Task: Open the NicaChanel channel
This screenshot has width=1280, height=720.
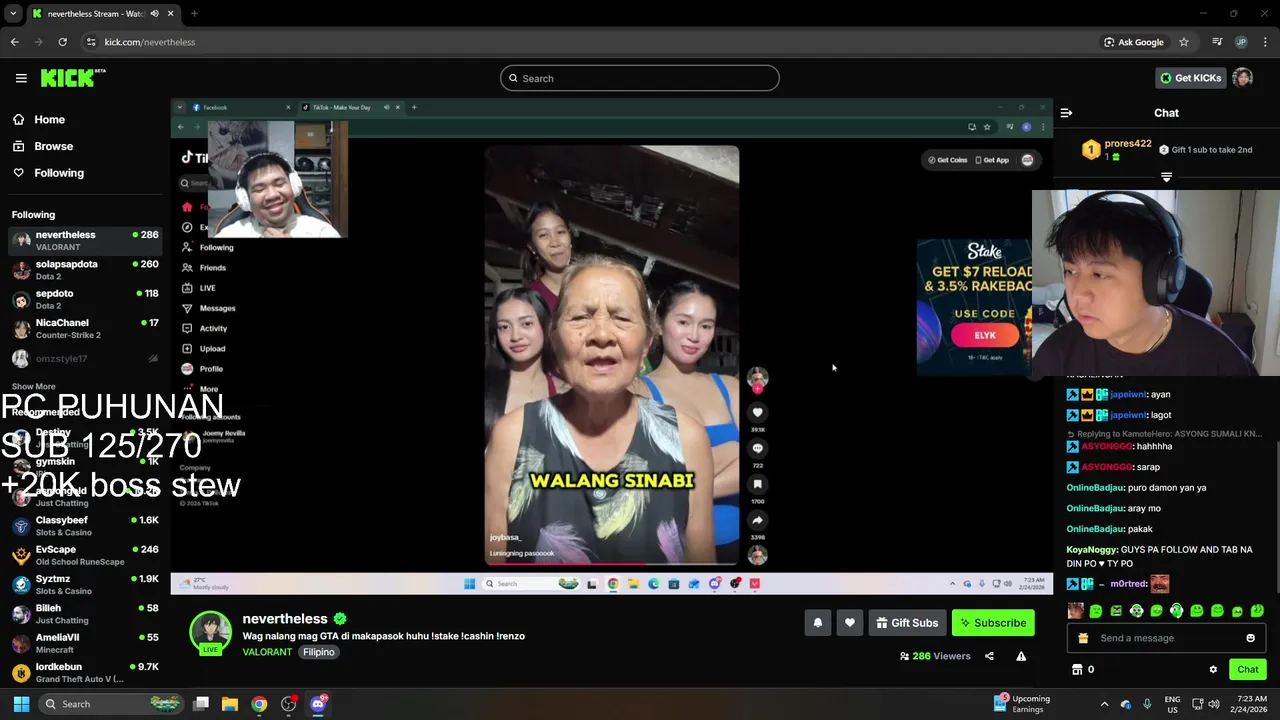Action: tap(85, 328)
